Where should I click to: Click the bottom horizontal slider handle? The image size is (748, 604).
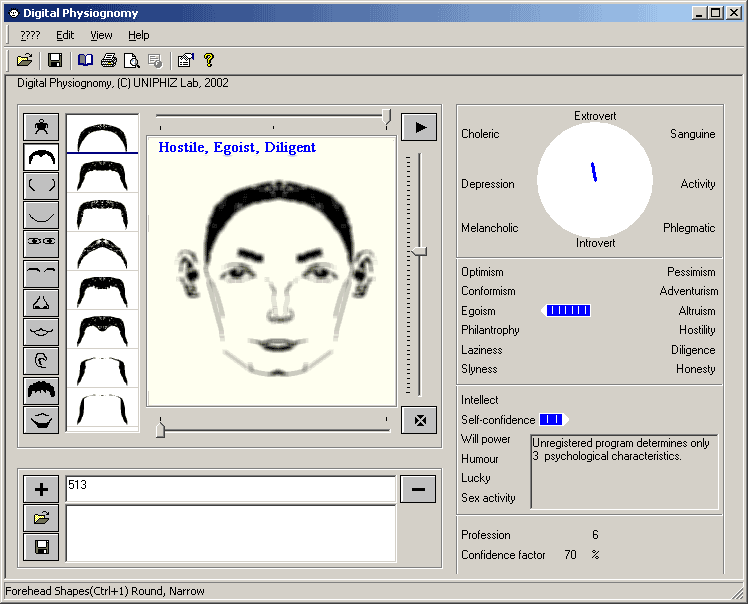[160, 428]
